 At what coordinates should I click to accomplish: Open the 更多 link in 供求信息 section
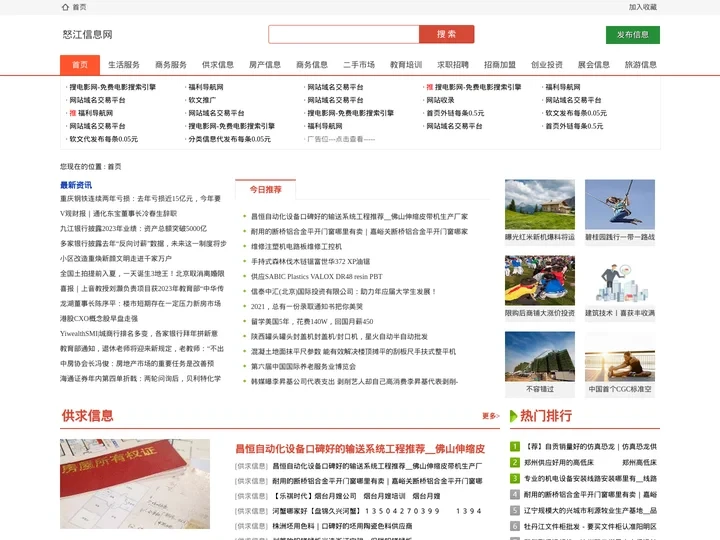tap(490, 416)
